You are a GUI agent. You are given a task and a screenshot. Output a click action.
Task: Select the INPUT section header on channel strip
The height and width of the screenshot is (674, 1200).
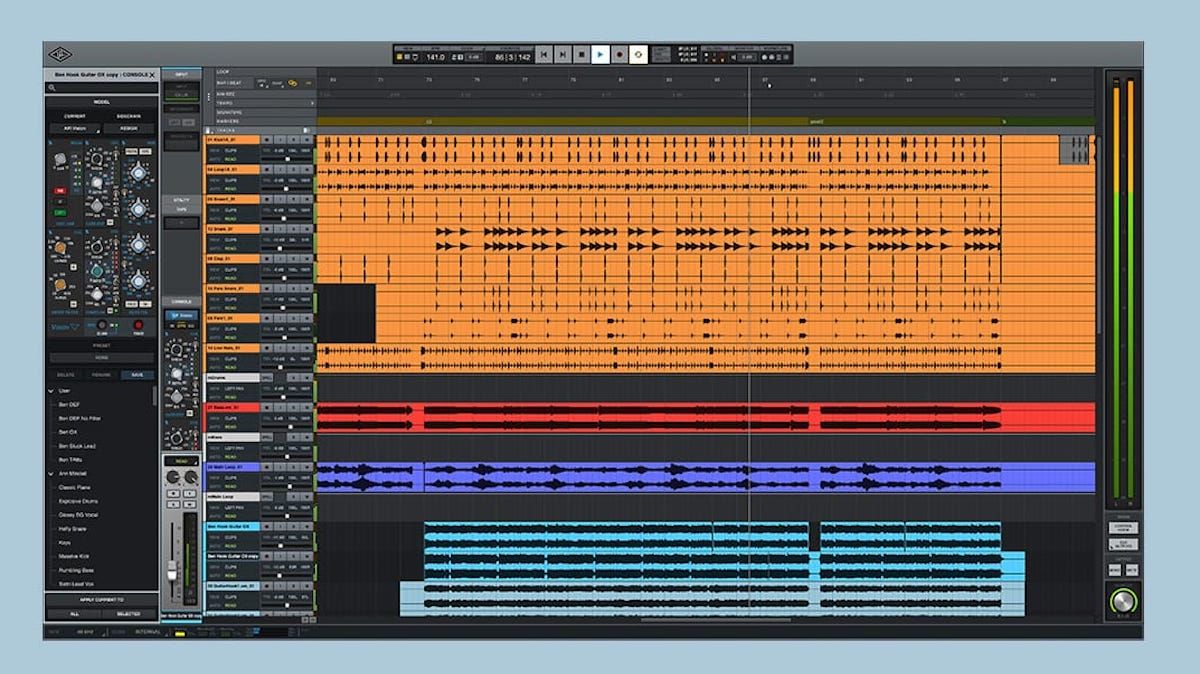(181, 74)
